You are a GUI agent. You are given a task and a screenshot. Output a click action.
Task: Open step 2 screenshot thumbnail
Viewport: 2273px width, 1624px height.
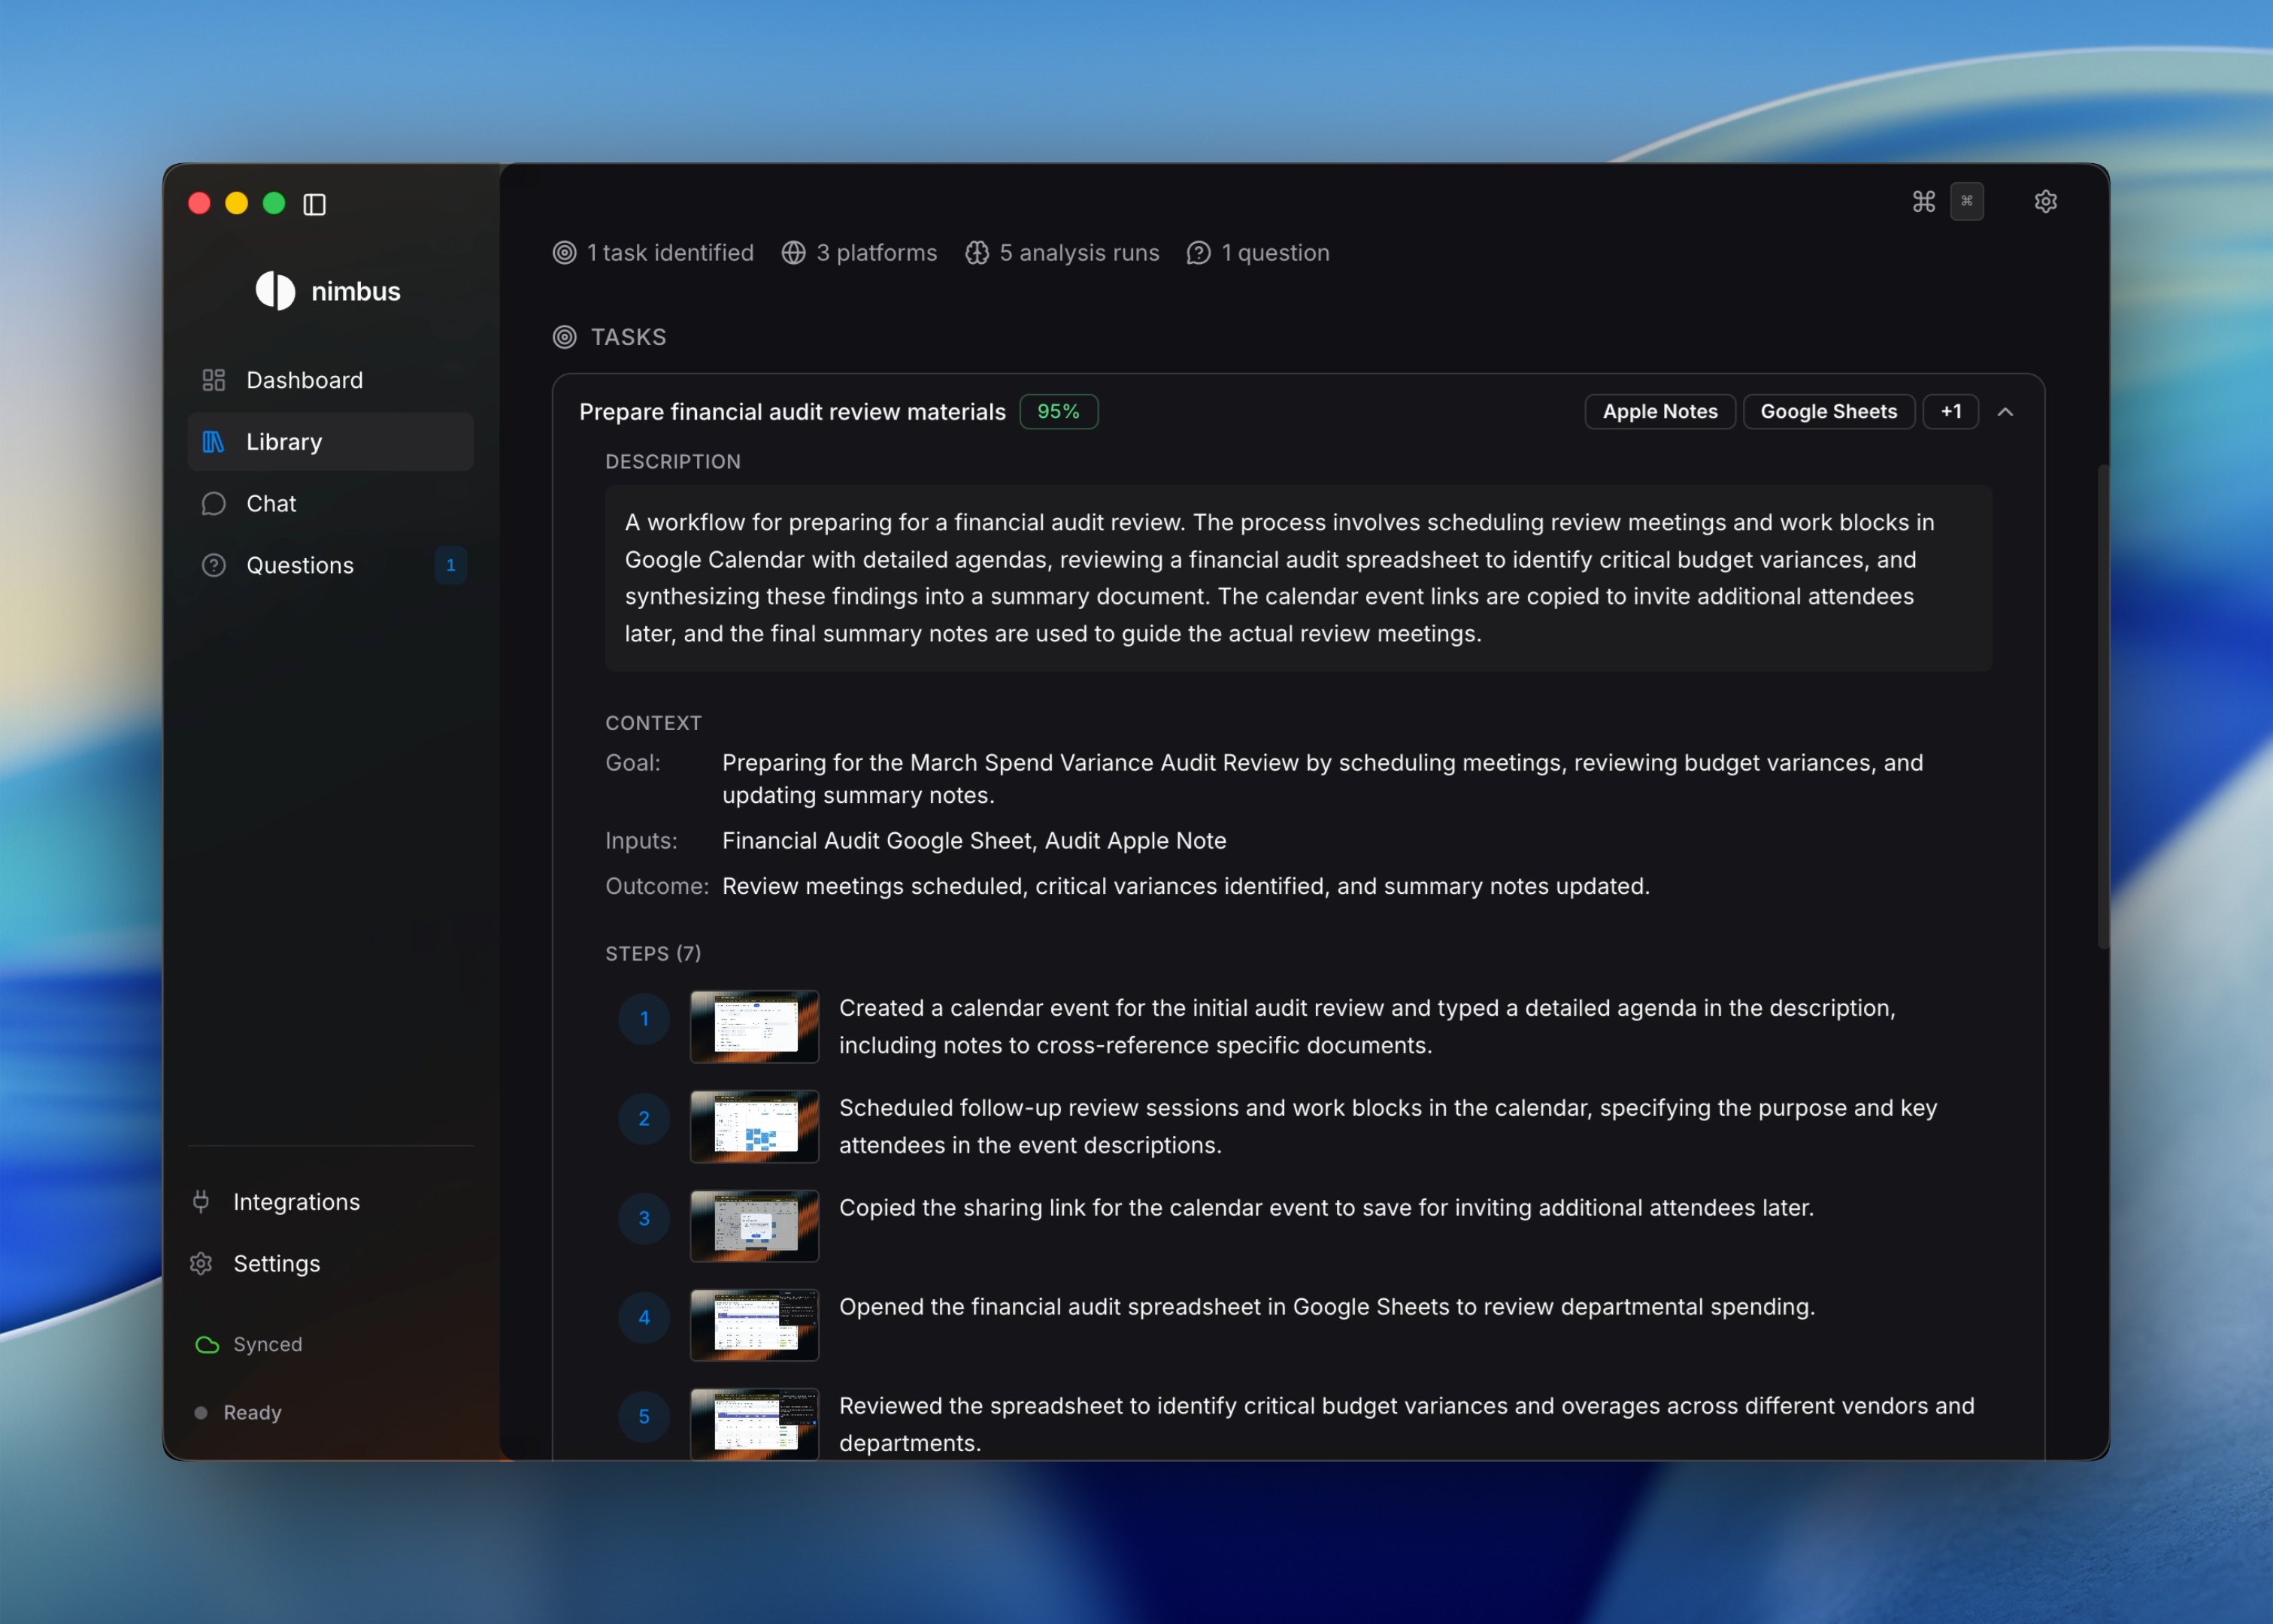click(754, 1126)
